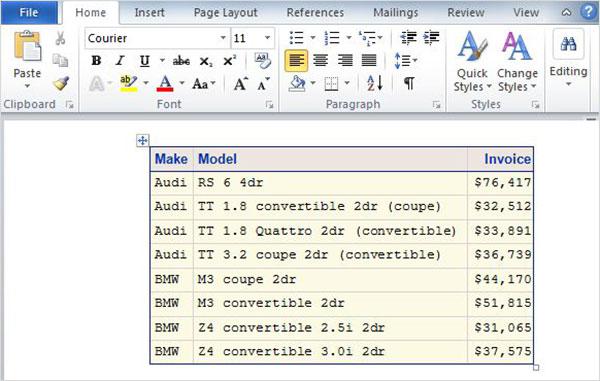Open underline style dropdown arrow
600x381 pixels.
coord(162,60)
